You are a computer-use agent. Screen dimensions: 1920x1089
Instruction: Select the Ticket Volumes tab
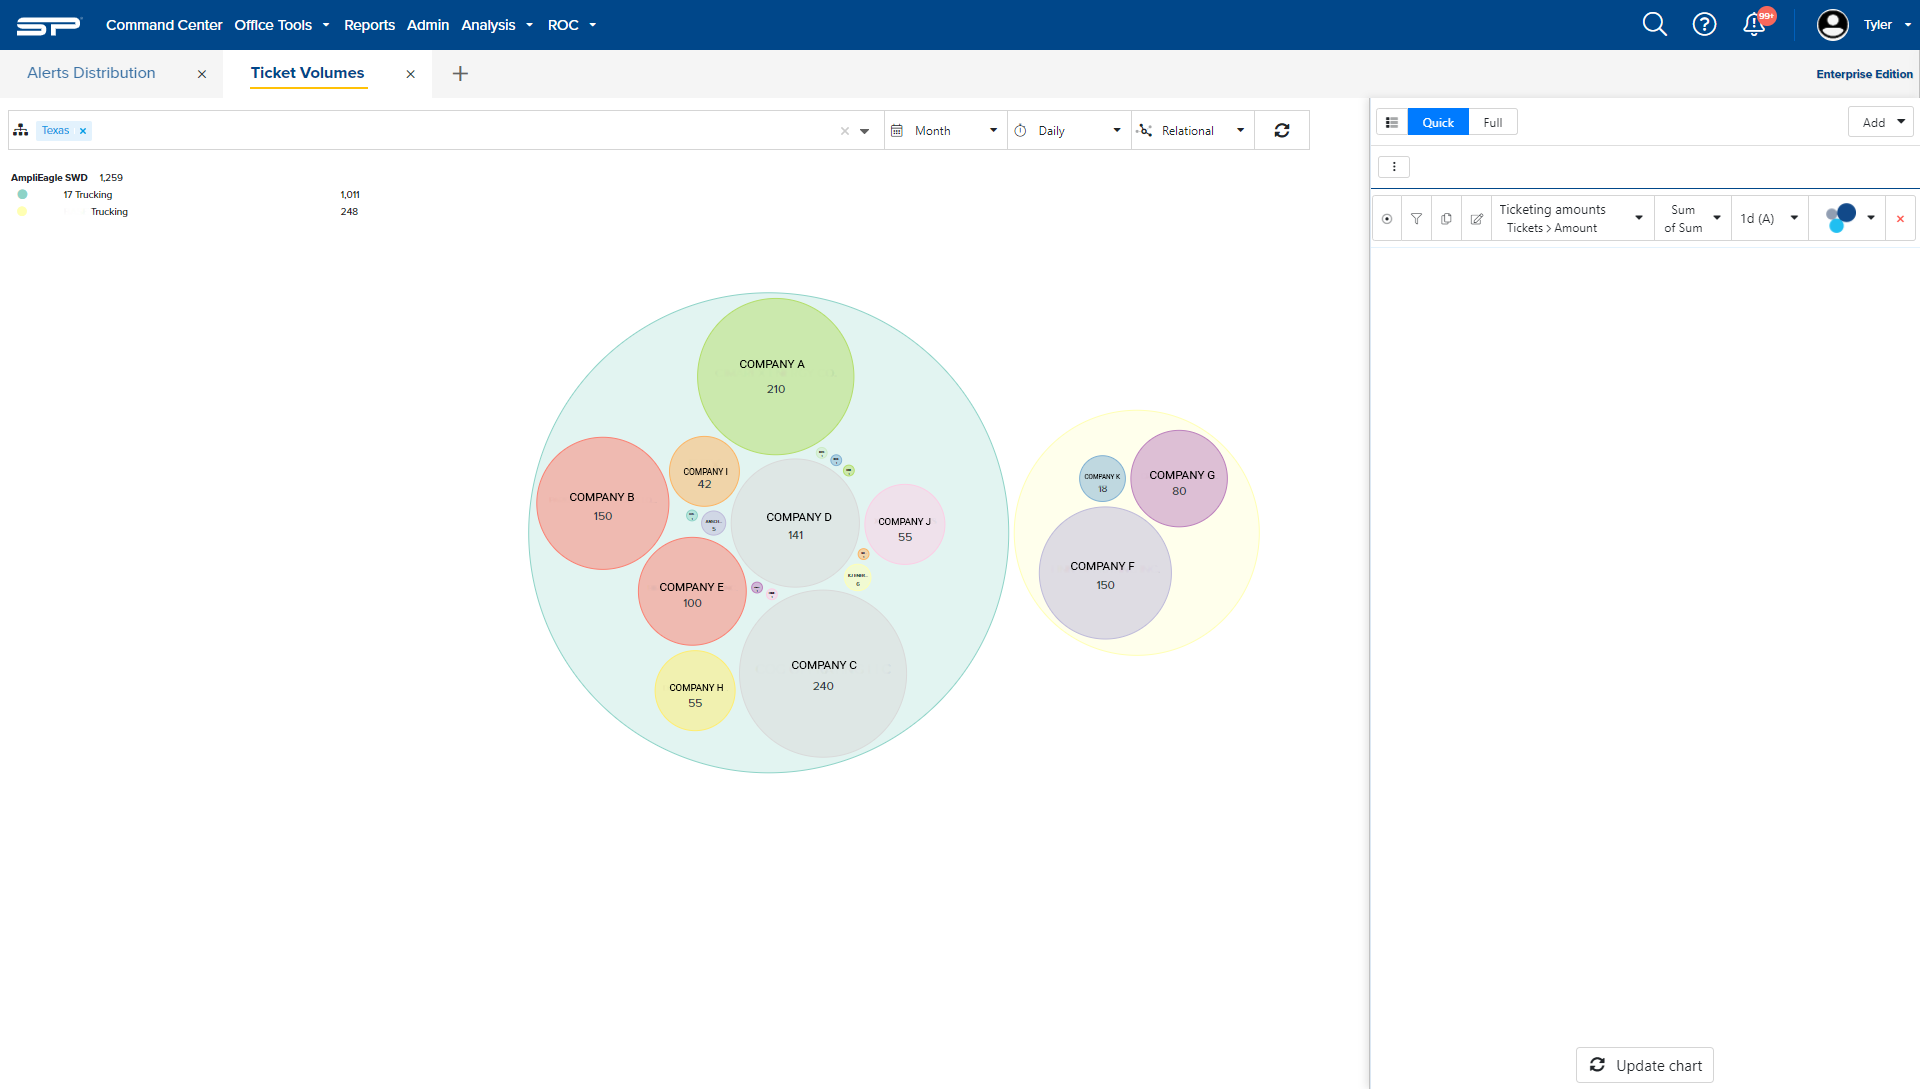[308, 73]
